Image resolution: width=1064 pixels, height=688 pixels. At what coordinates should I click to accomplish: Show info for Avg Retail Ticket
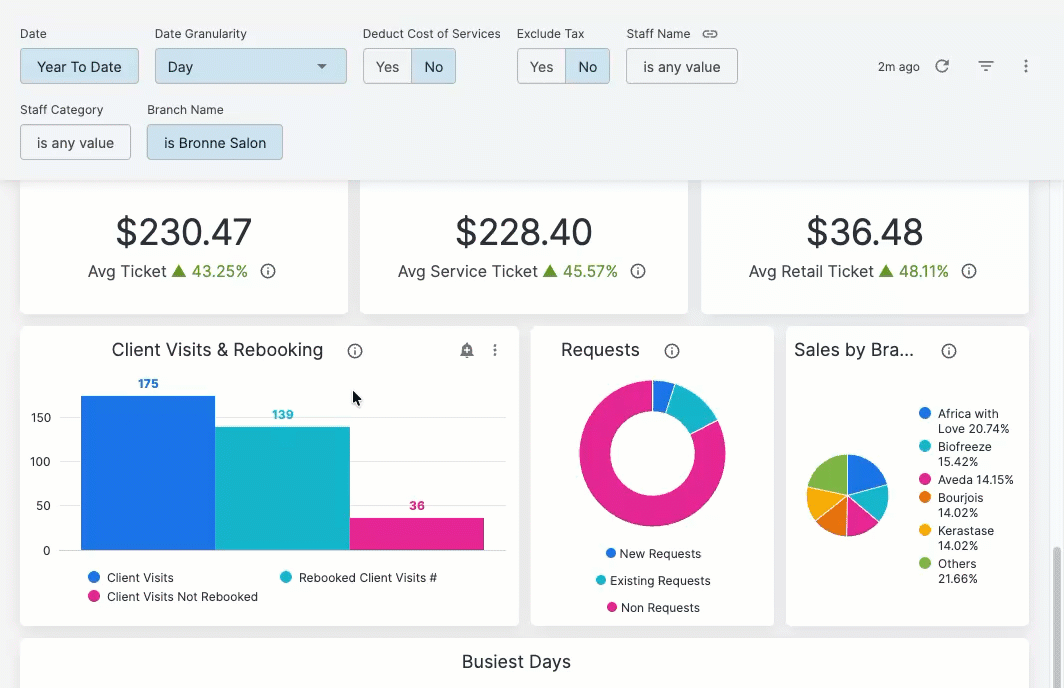coord(969,271)
